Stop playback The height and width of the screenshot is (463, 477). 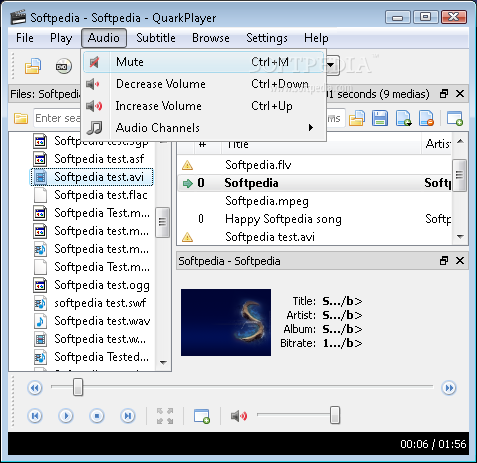pyautogui.click(x=97, y=416)
